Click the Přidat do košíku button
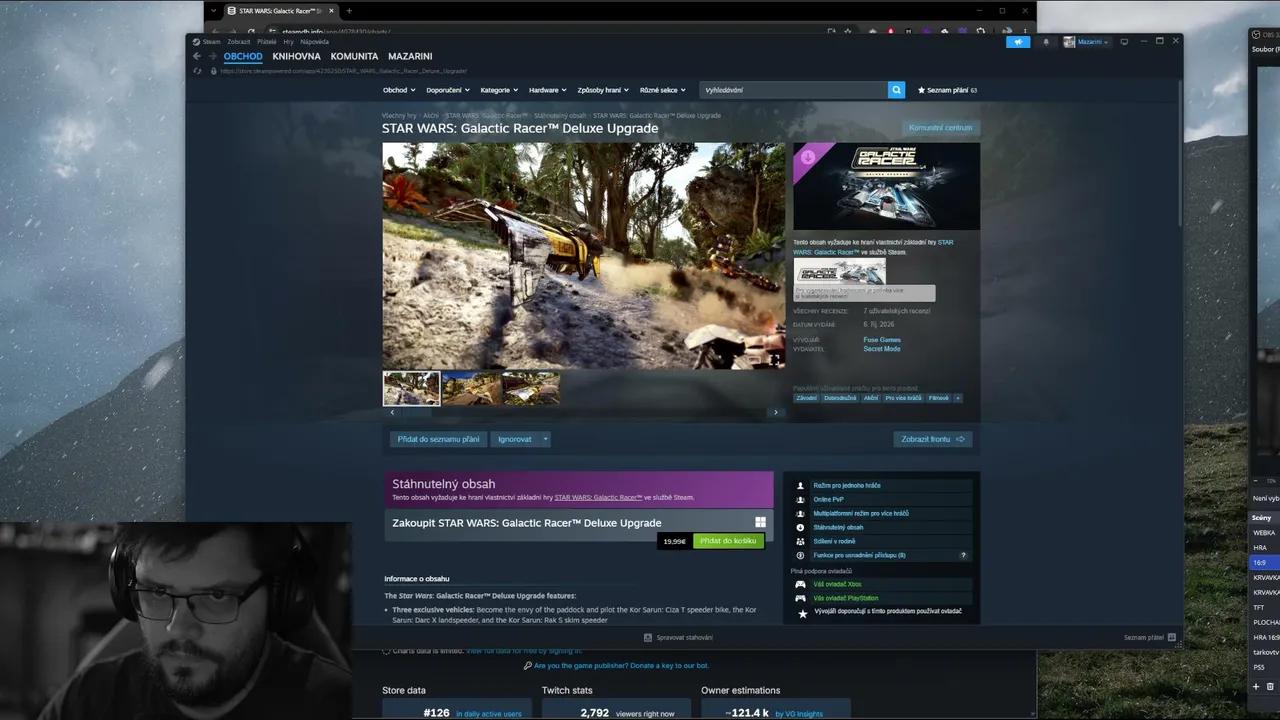1280x720 pixels. pyautogui.click(x=728, y=541)
